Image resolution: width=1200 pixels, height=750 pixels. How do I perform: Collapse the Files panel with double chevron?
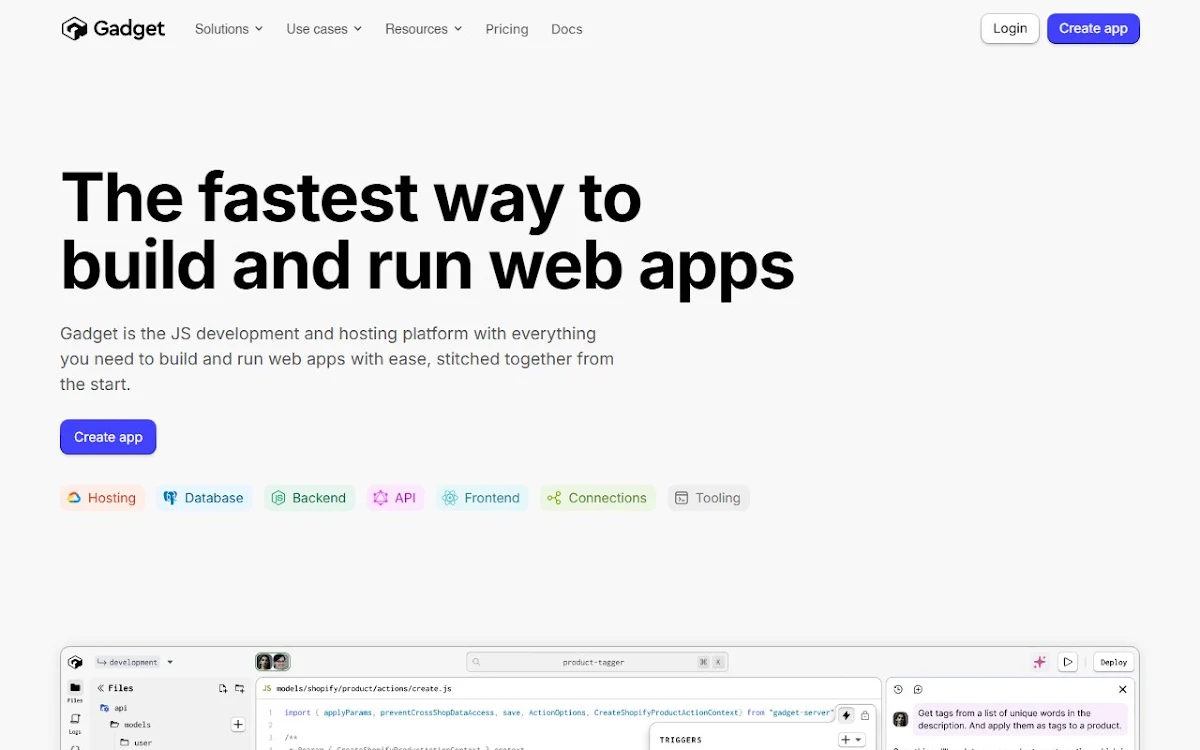(x=100, y=688)
